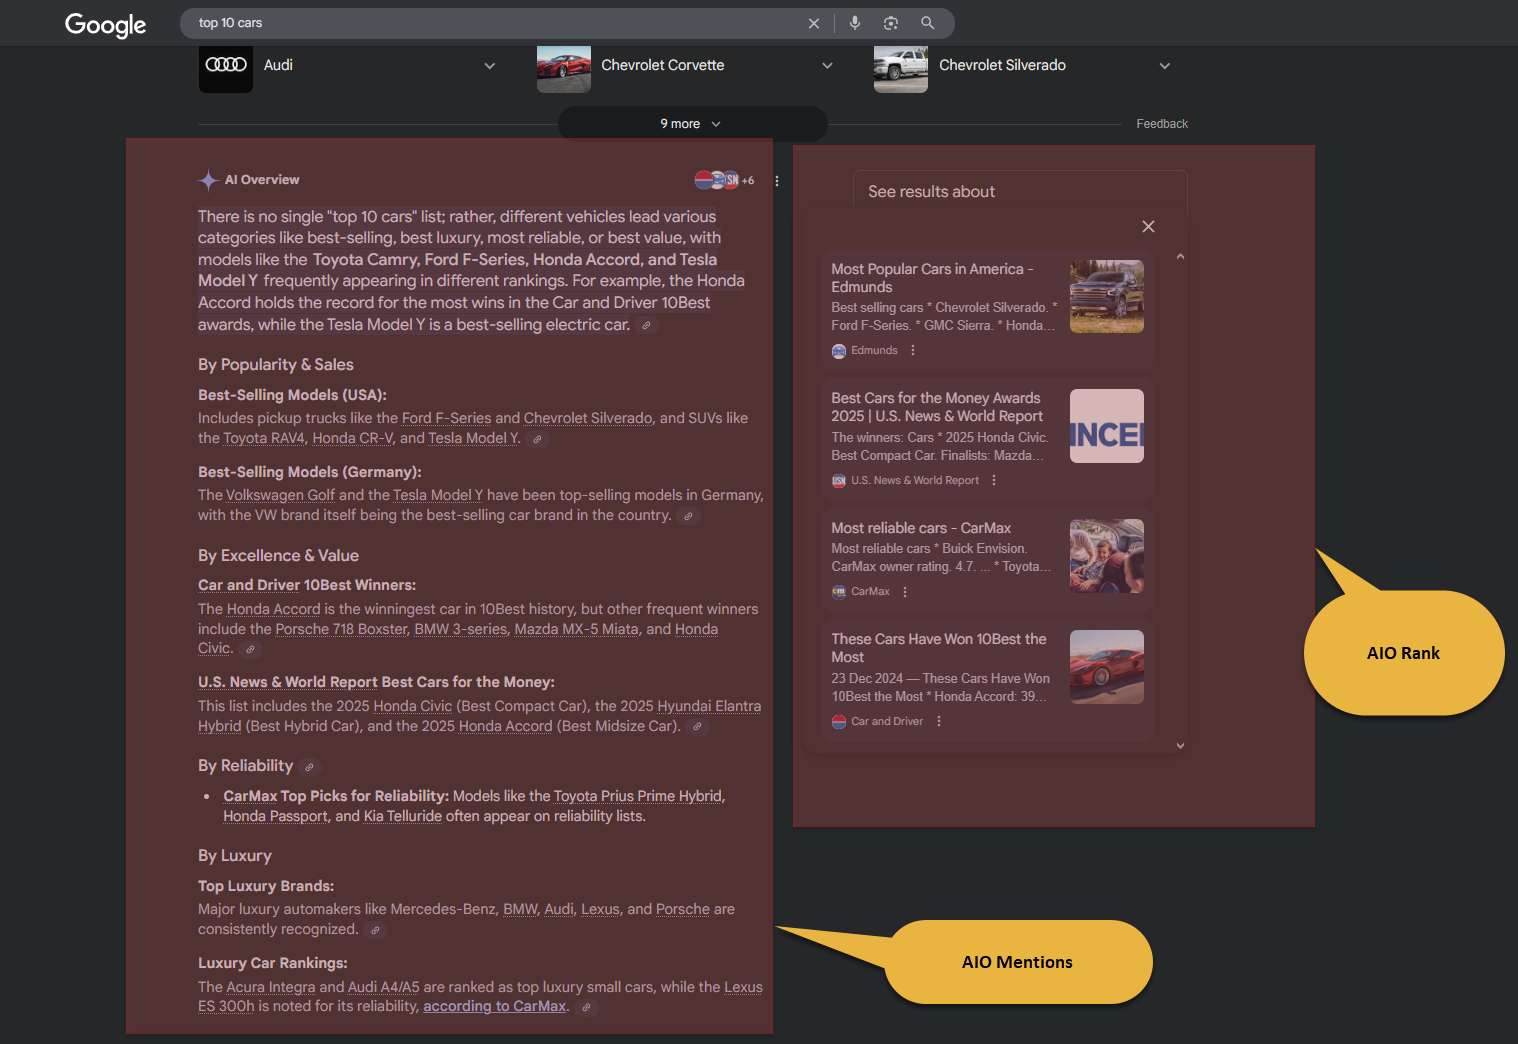
Task: Open the +6 source icons cluster
Action: [x=724, y=180]
